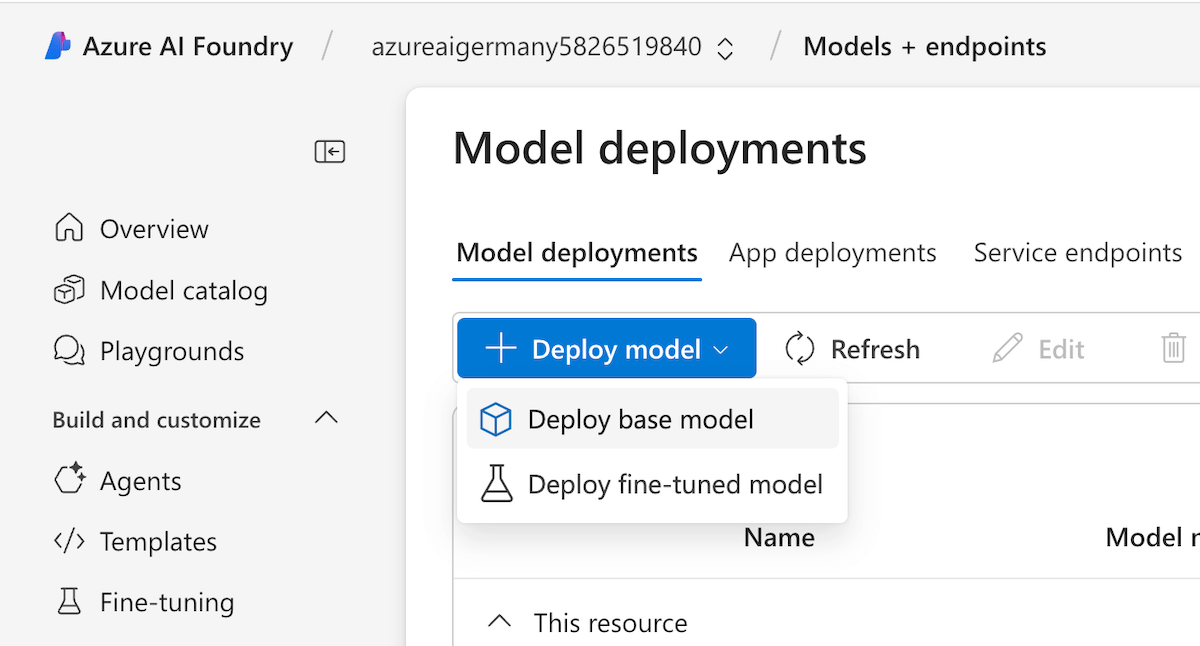Image resolution: width=1200 pixels, height=646 pixels.
Task: Click the Agents icon in sidebar
Action: pyautogui.click(x=68, y=481)
